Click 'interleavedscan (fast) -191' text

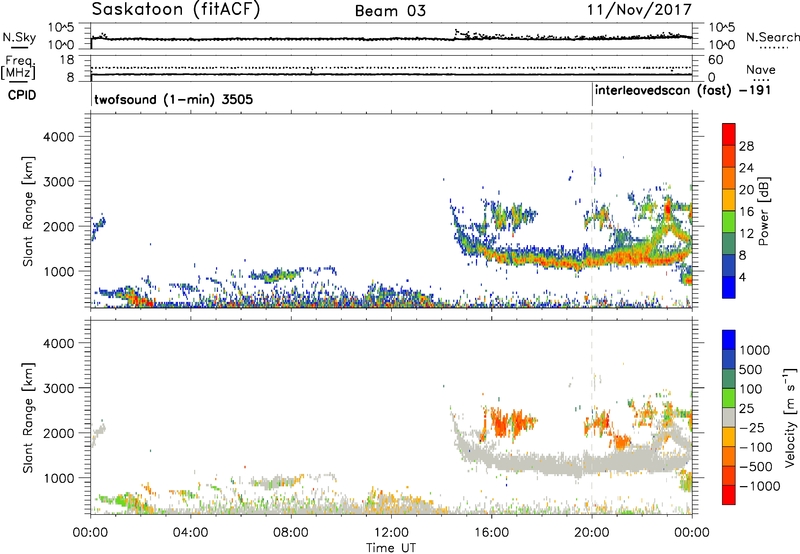[683, 91]
